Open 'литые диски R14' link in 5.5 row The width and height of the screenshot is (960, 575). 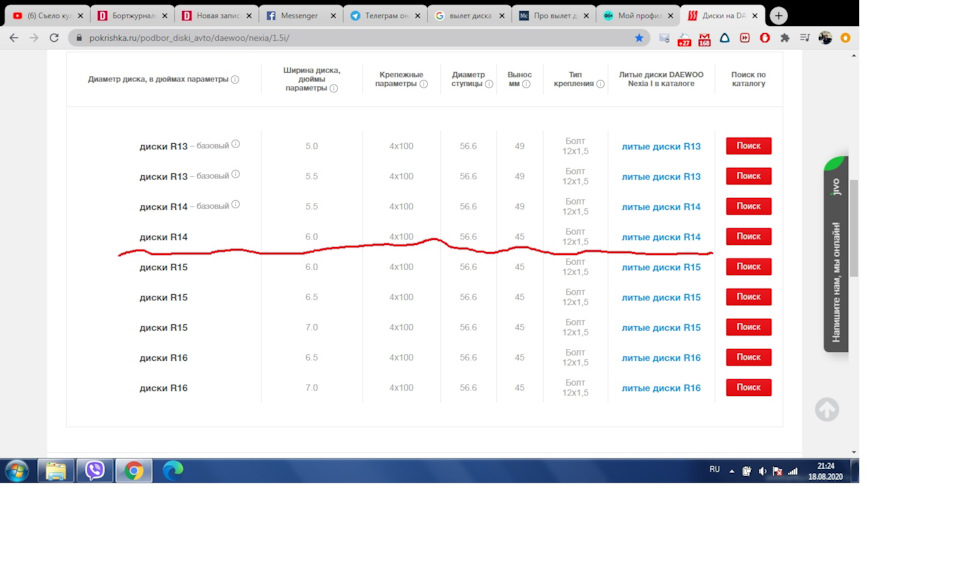coord(661,207)
